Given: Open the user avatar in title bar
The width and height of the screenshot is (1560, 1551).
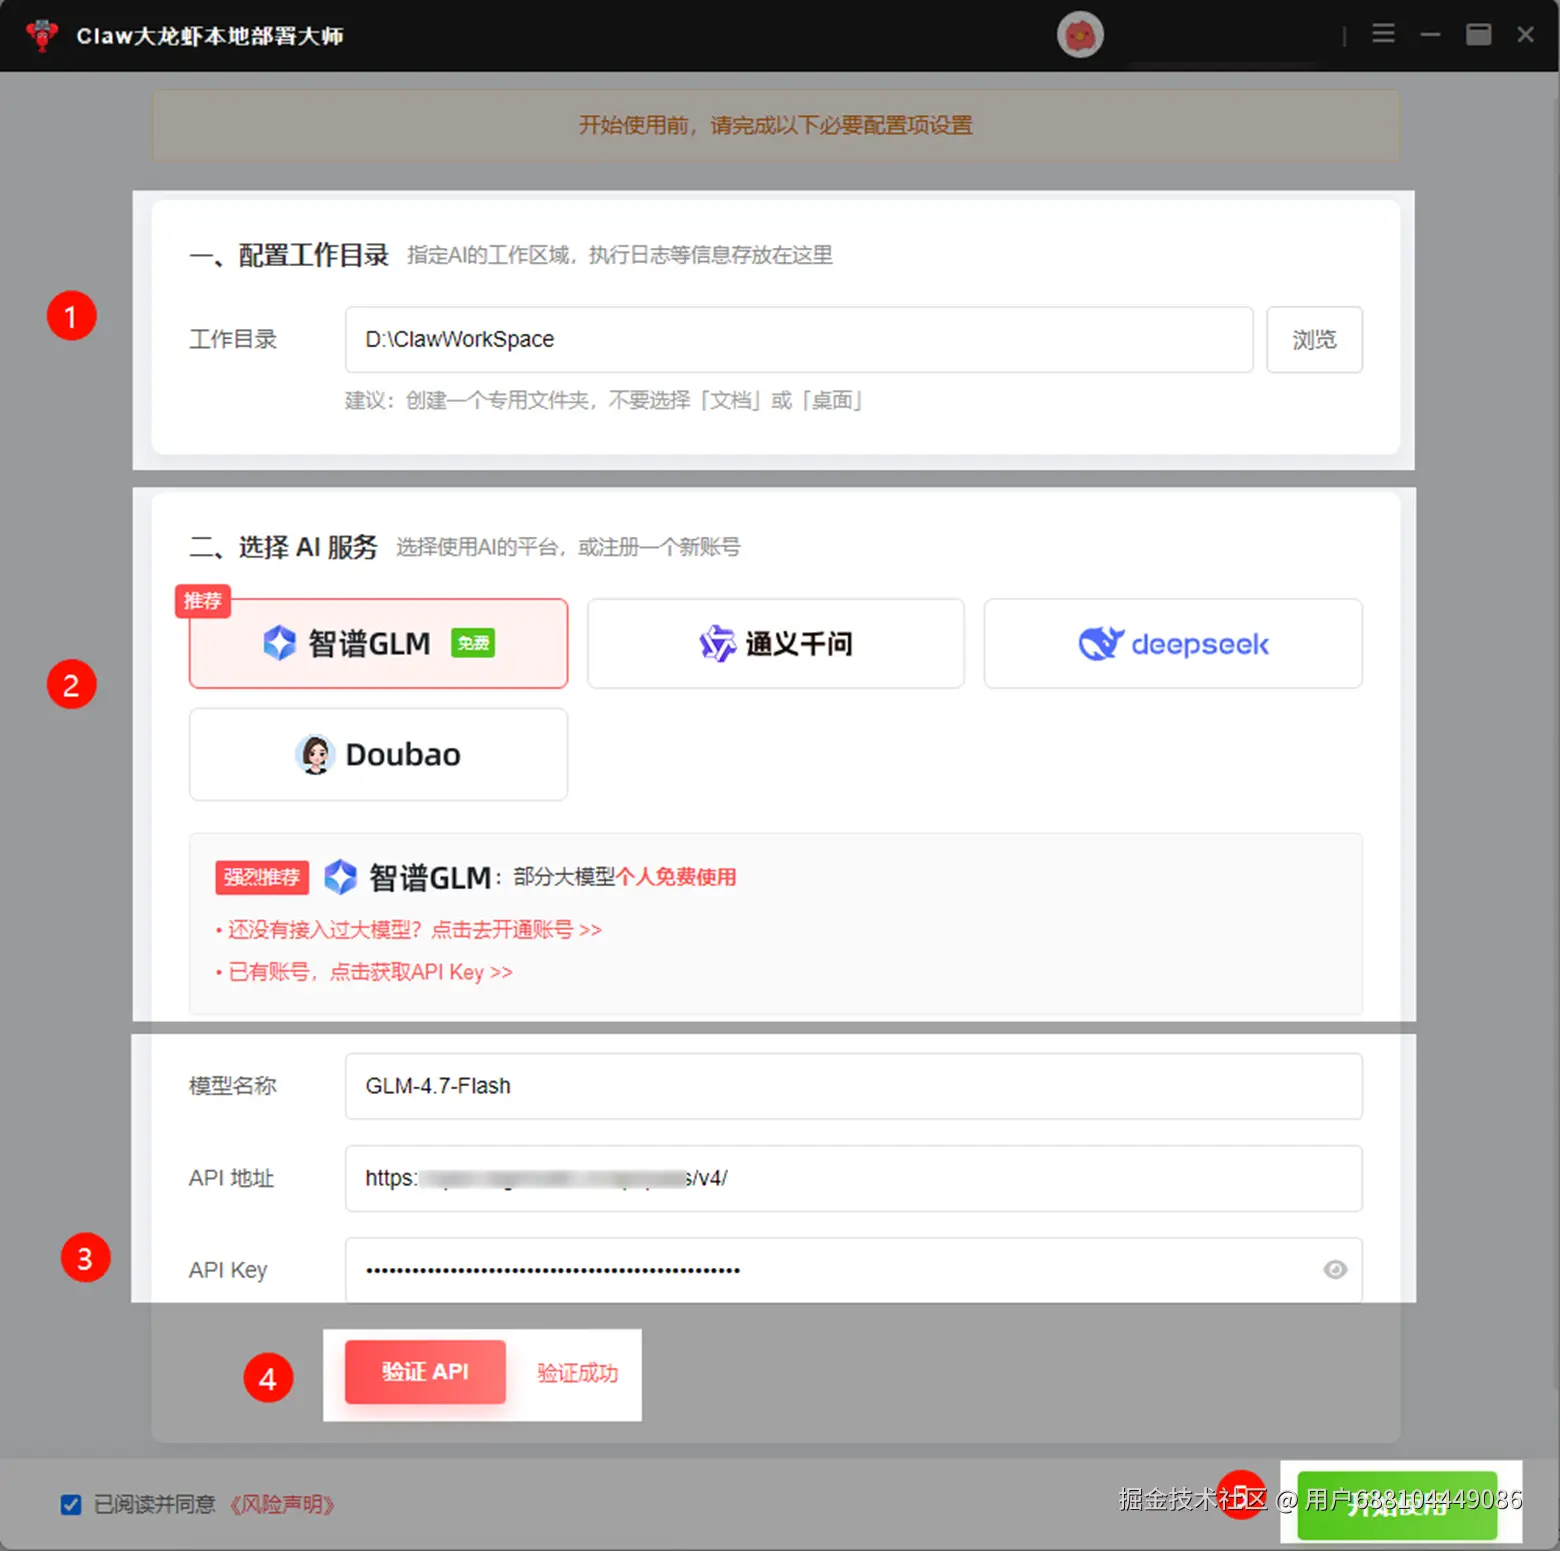Looking at the screenshot, I should [x=1080, y=35].
